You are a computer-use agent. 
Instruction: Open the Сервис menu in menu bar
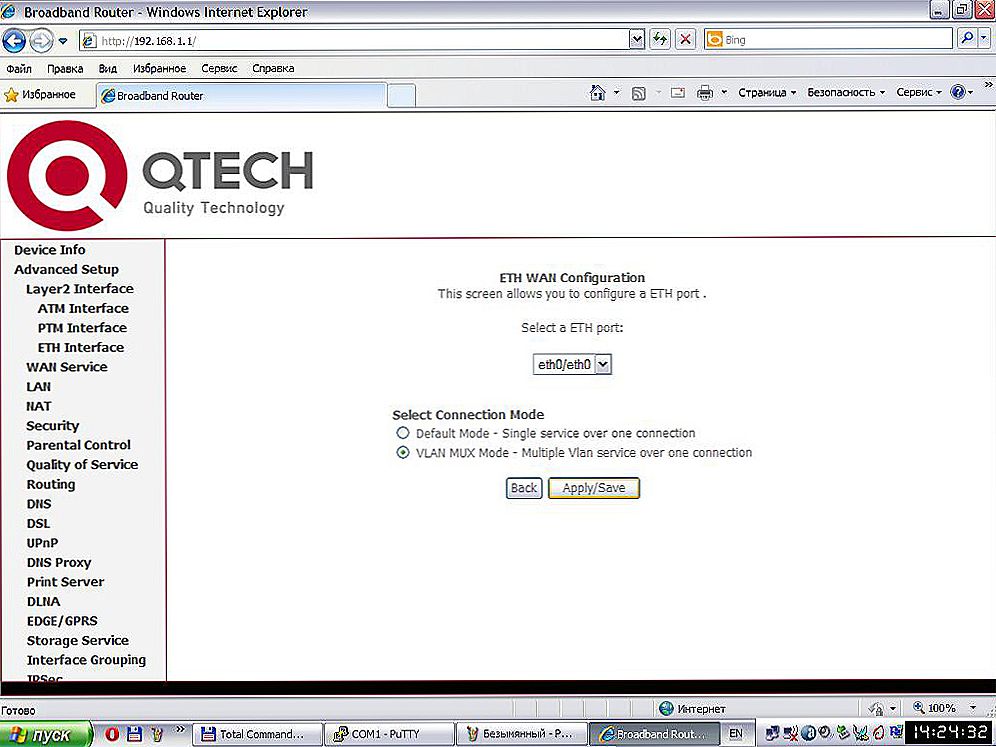pos(219,69)
